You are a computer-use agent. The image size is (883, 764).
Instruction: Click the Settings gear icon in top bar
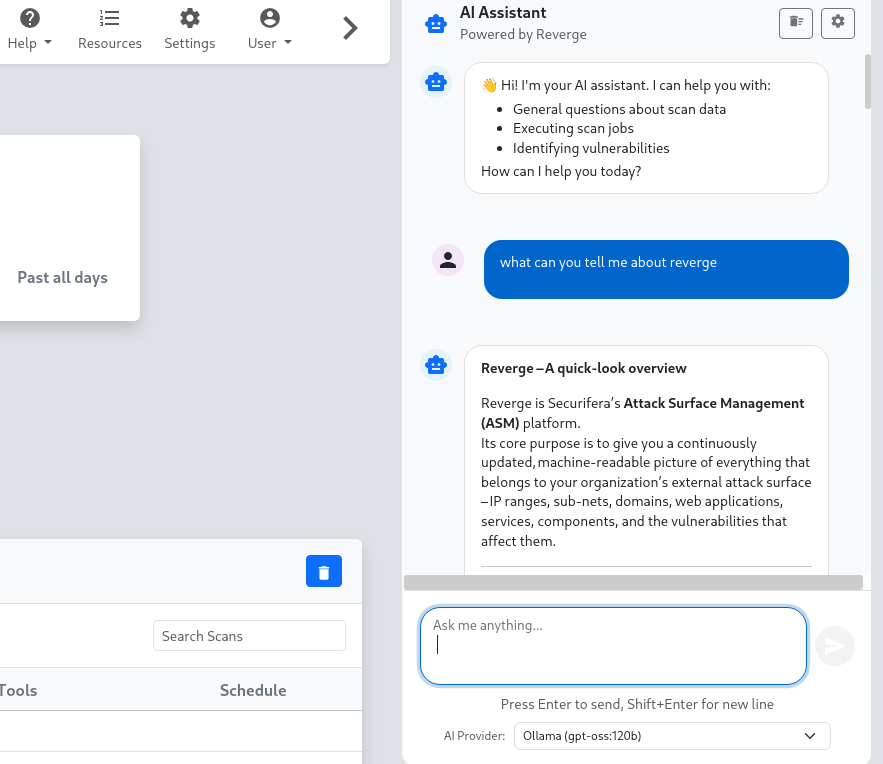(189, 16)
